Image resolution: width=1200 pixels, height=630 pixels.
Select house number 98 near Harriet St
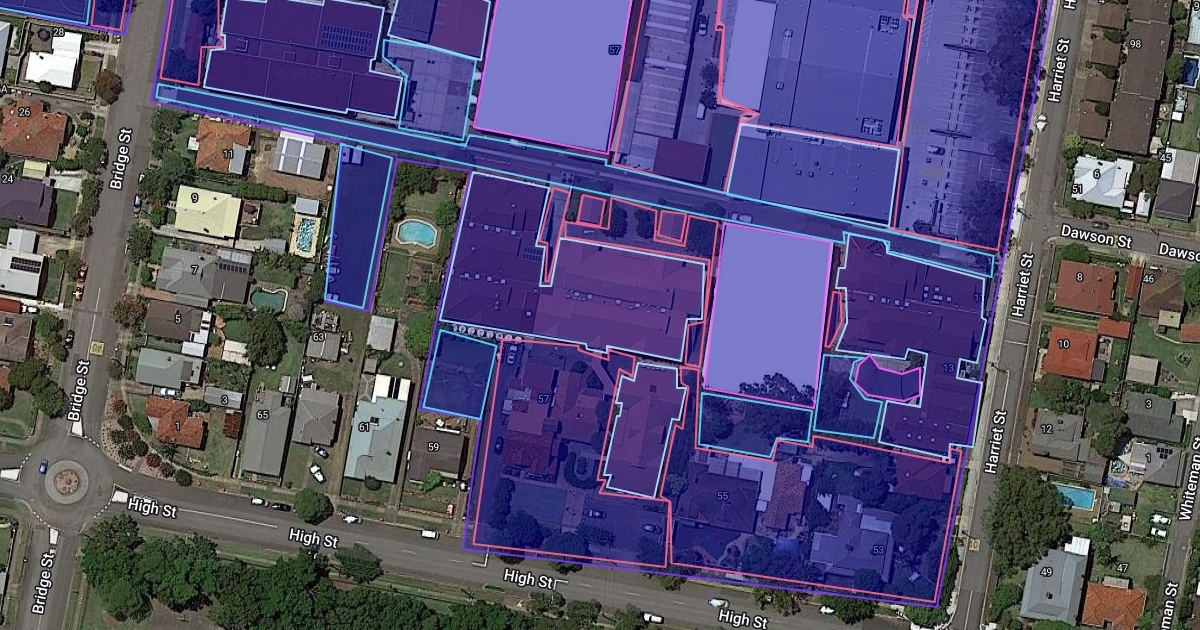pyautogui.click(x=1135, y=44)
